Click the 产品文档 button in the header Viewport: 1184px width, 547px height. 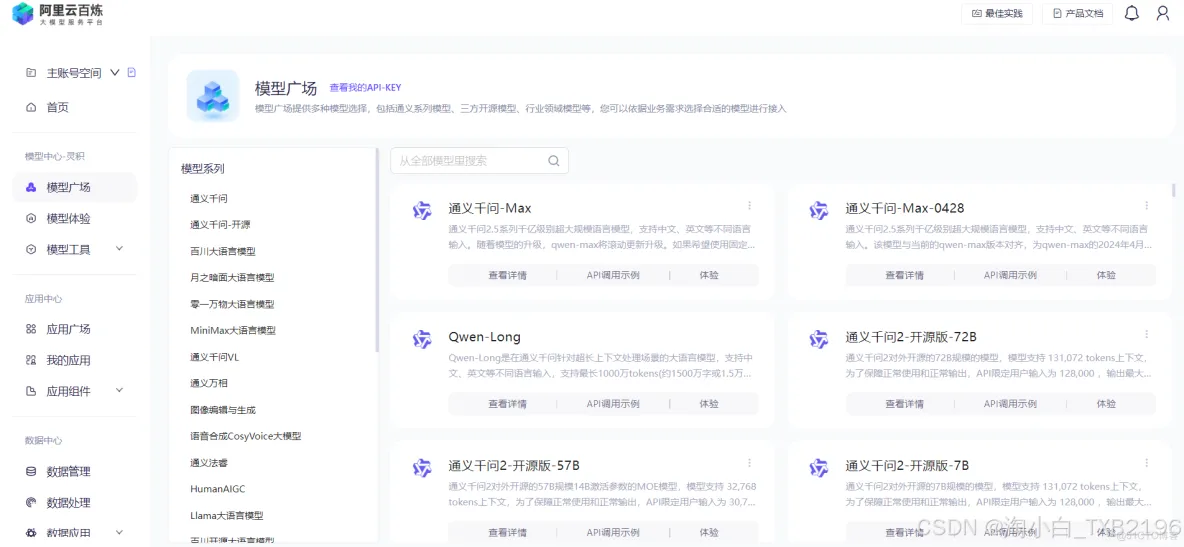point(1078,14)
